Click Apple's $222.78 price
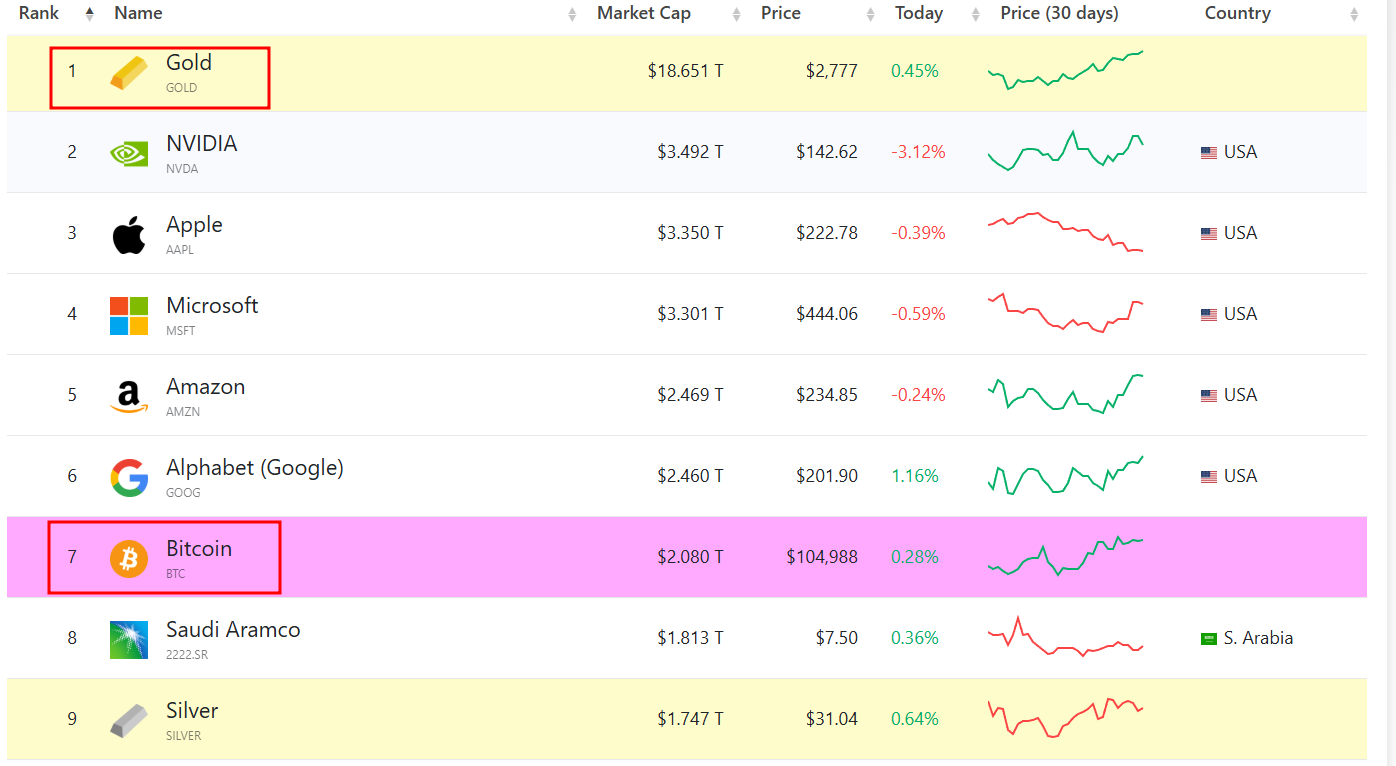1396x766 pixels. pos(827,233)
